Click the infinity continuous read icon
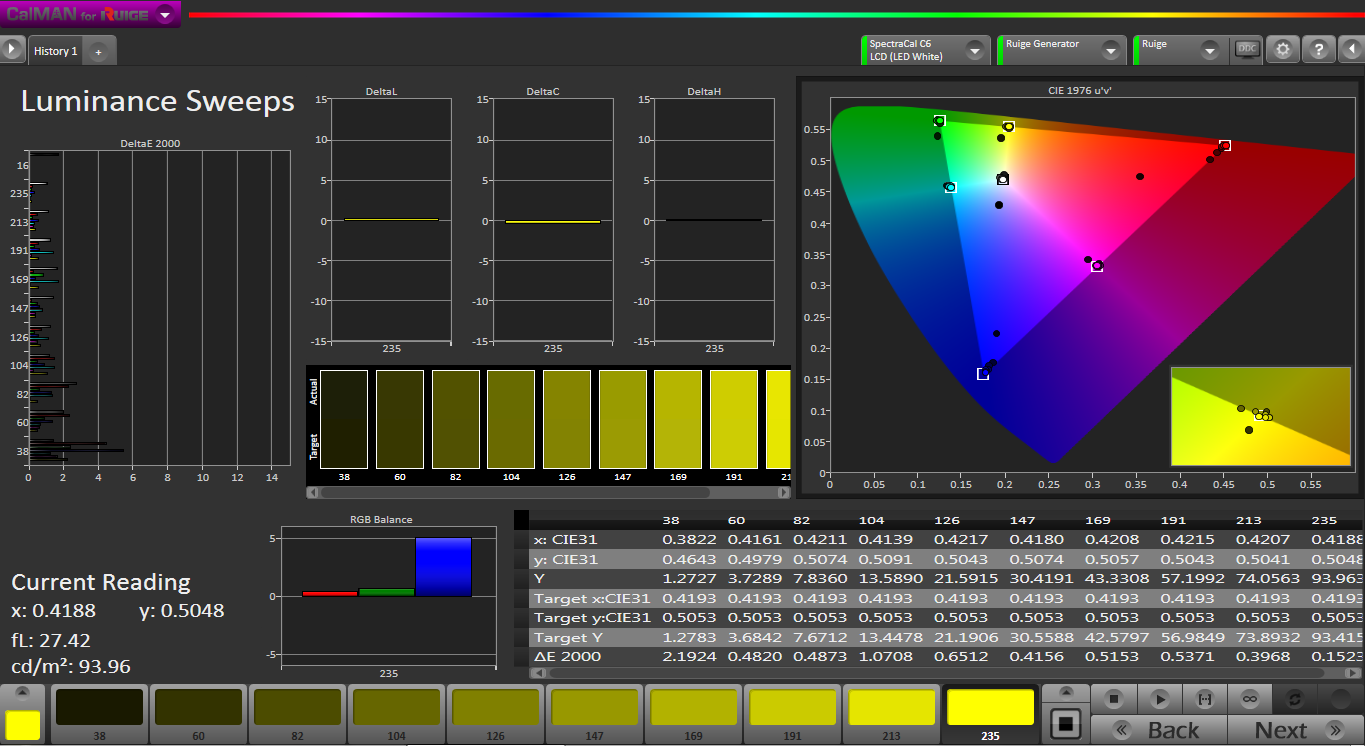 [1249, 699]
